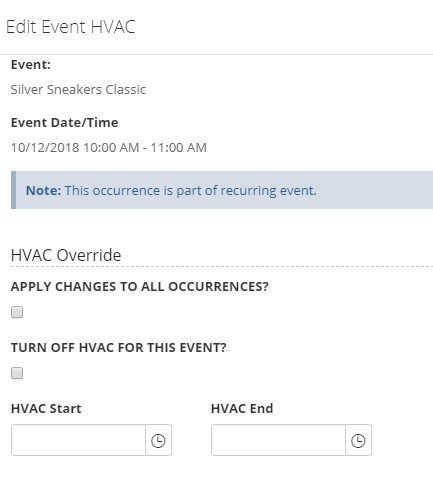The width and height of the screenshot is (433, 478).
Task: Click the 10/12/2018 10:00 AM date text
Action: (75, 147)
